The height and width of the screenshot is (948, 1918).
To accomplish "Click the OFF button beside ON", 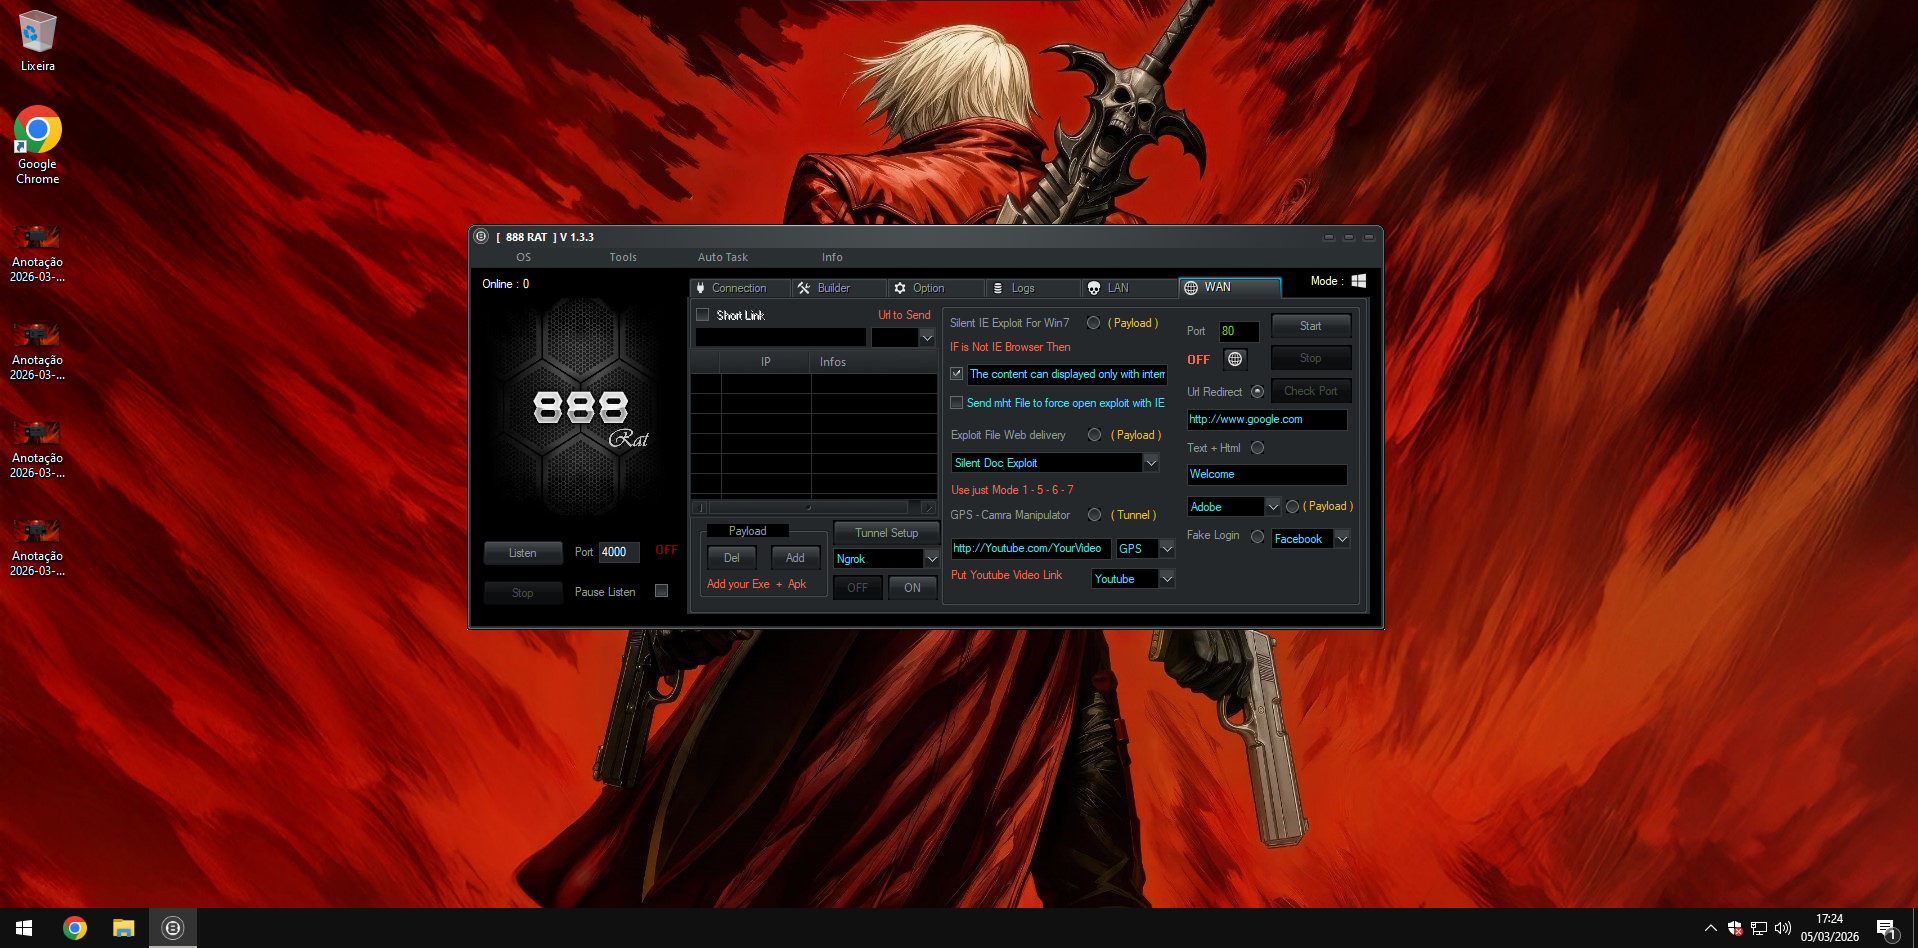I will 857,588.
